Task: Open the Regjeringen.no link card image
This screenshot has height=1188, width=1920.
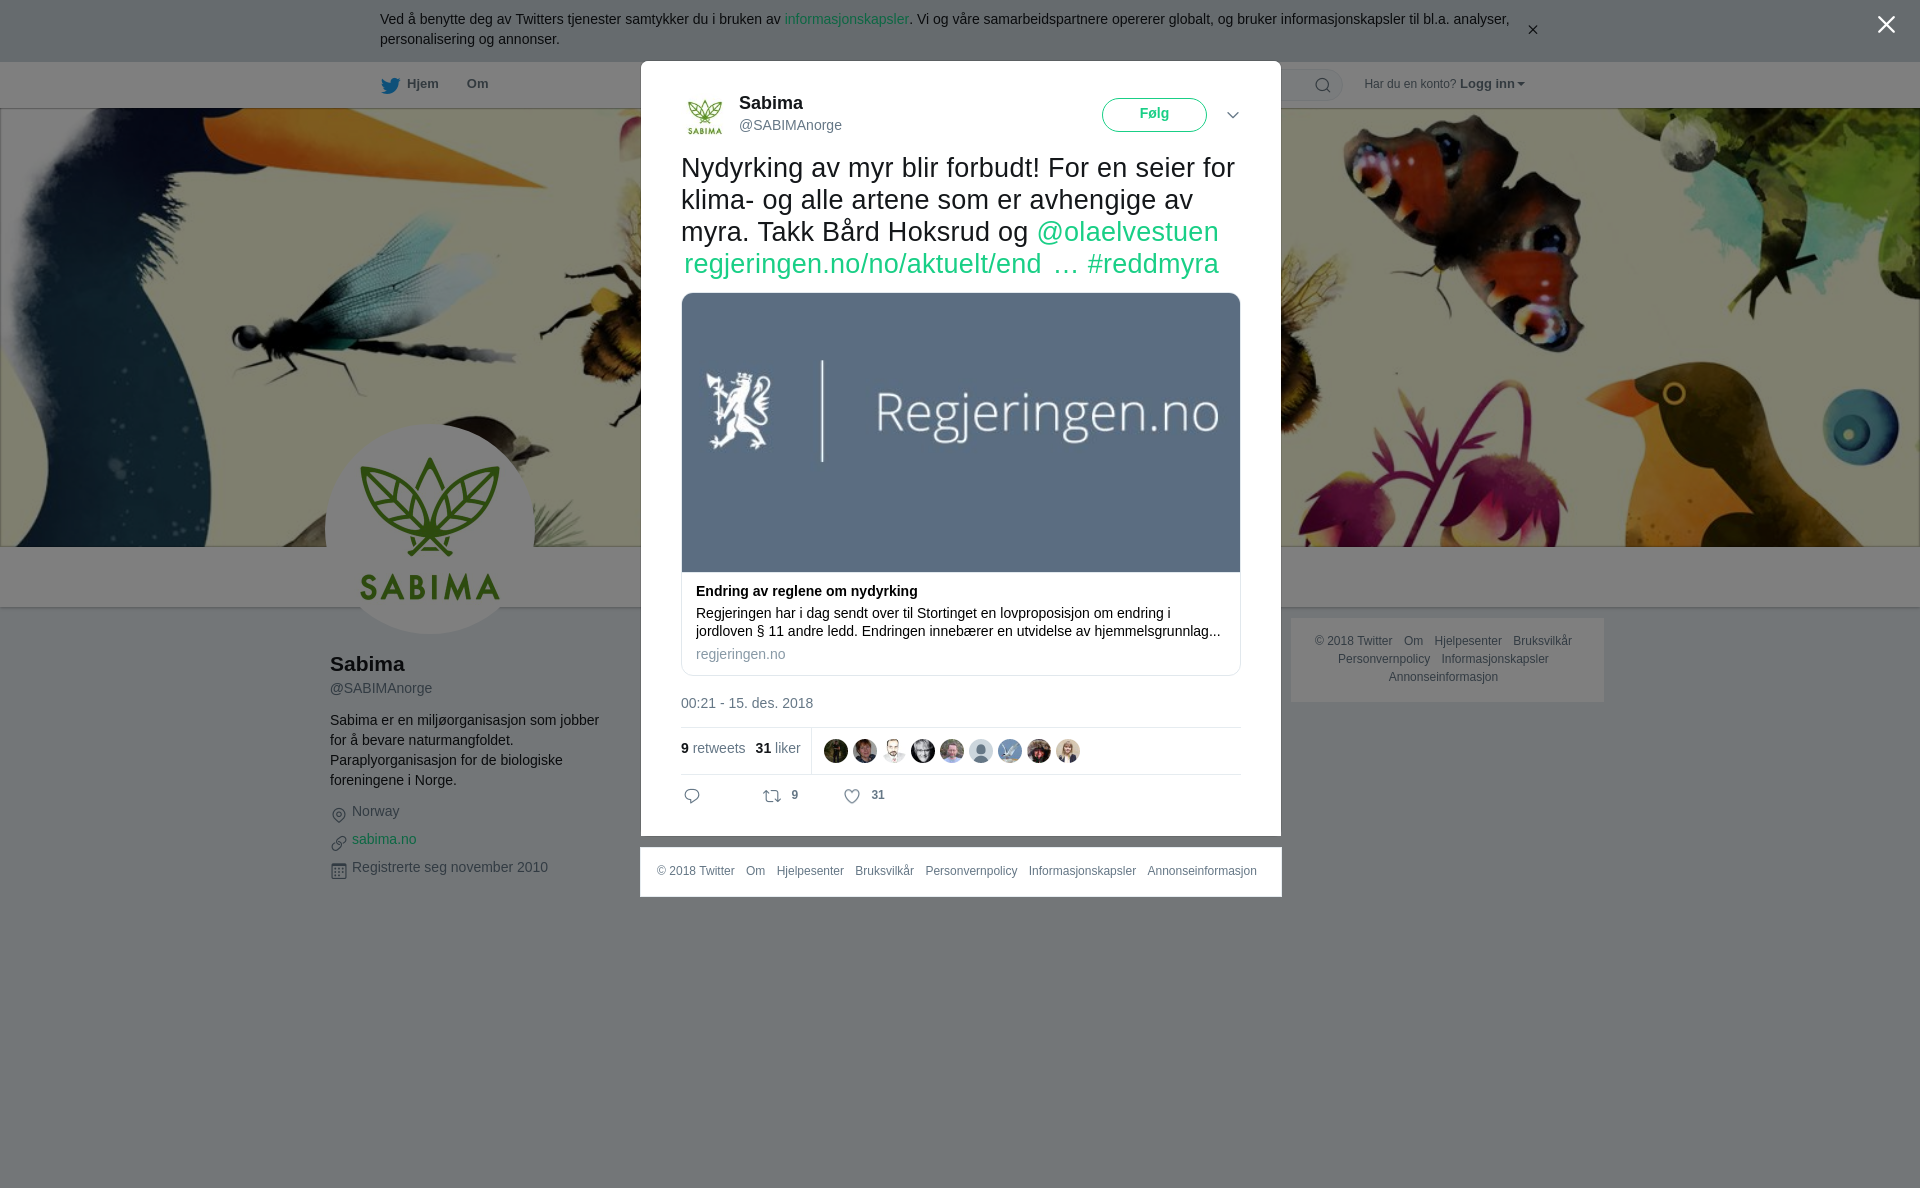Action: (961, 433)
